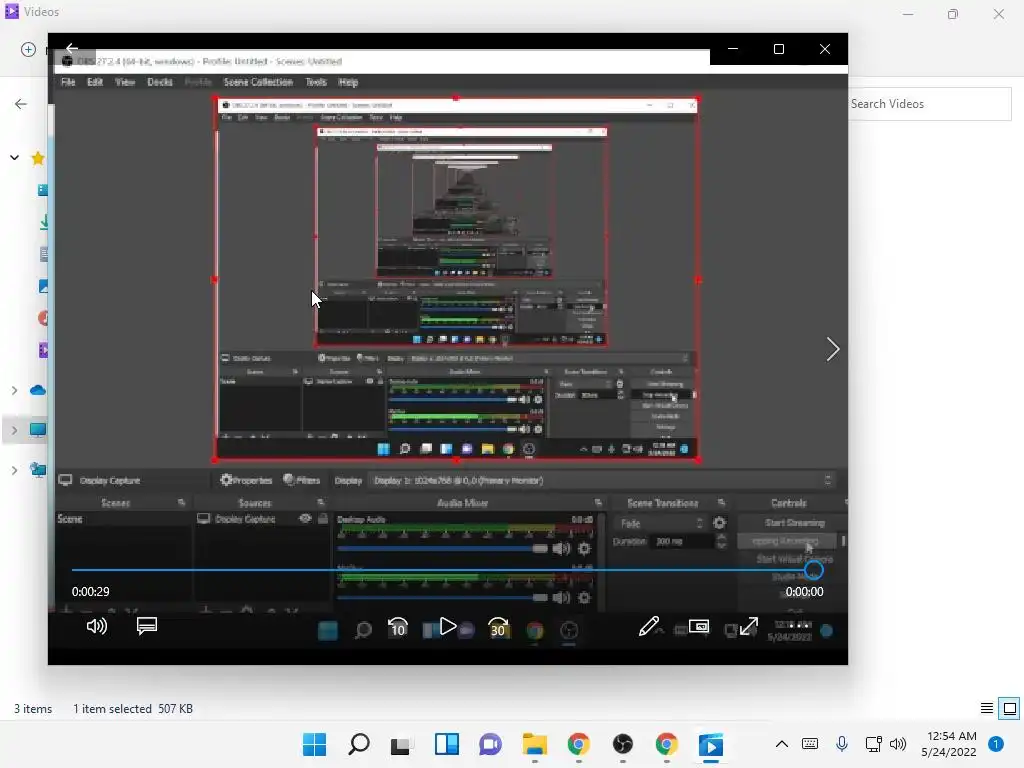The width and height of the screenshot is (1024, 768).
Task: Click the New plus icon in Explorer
Action: click(x=28, y=50)
